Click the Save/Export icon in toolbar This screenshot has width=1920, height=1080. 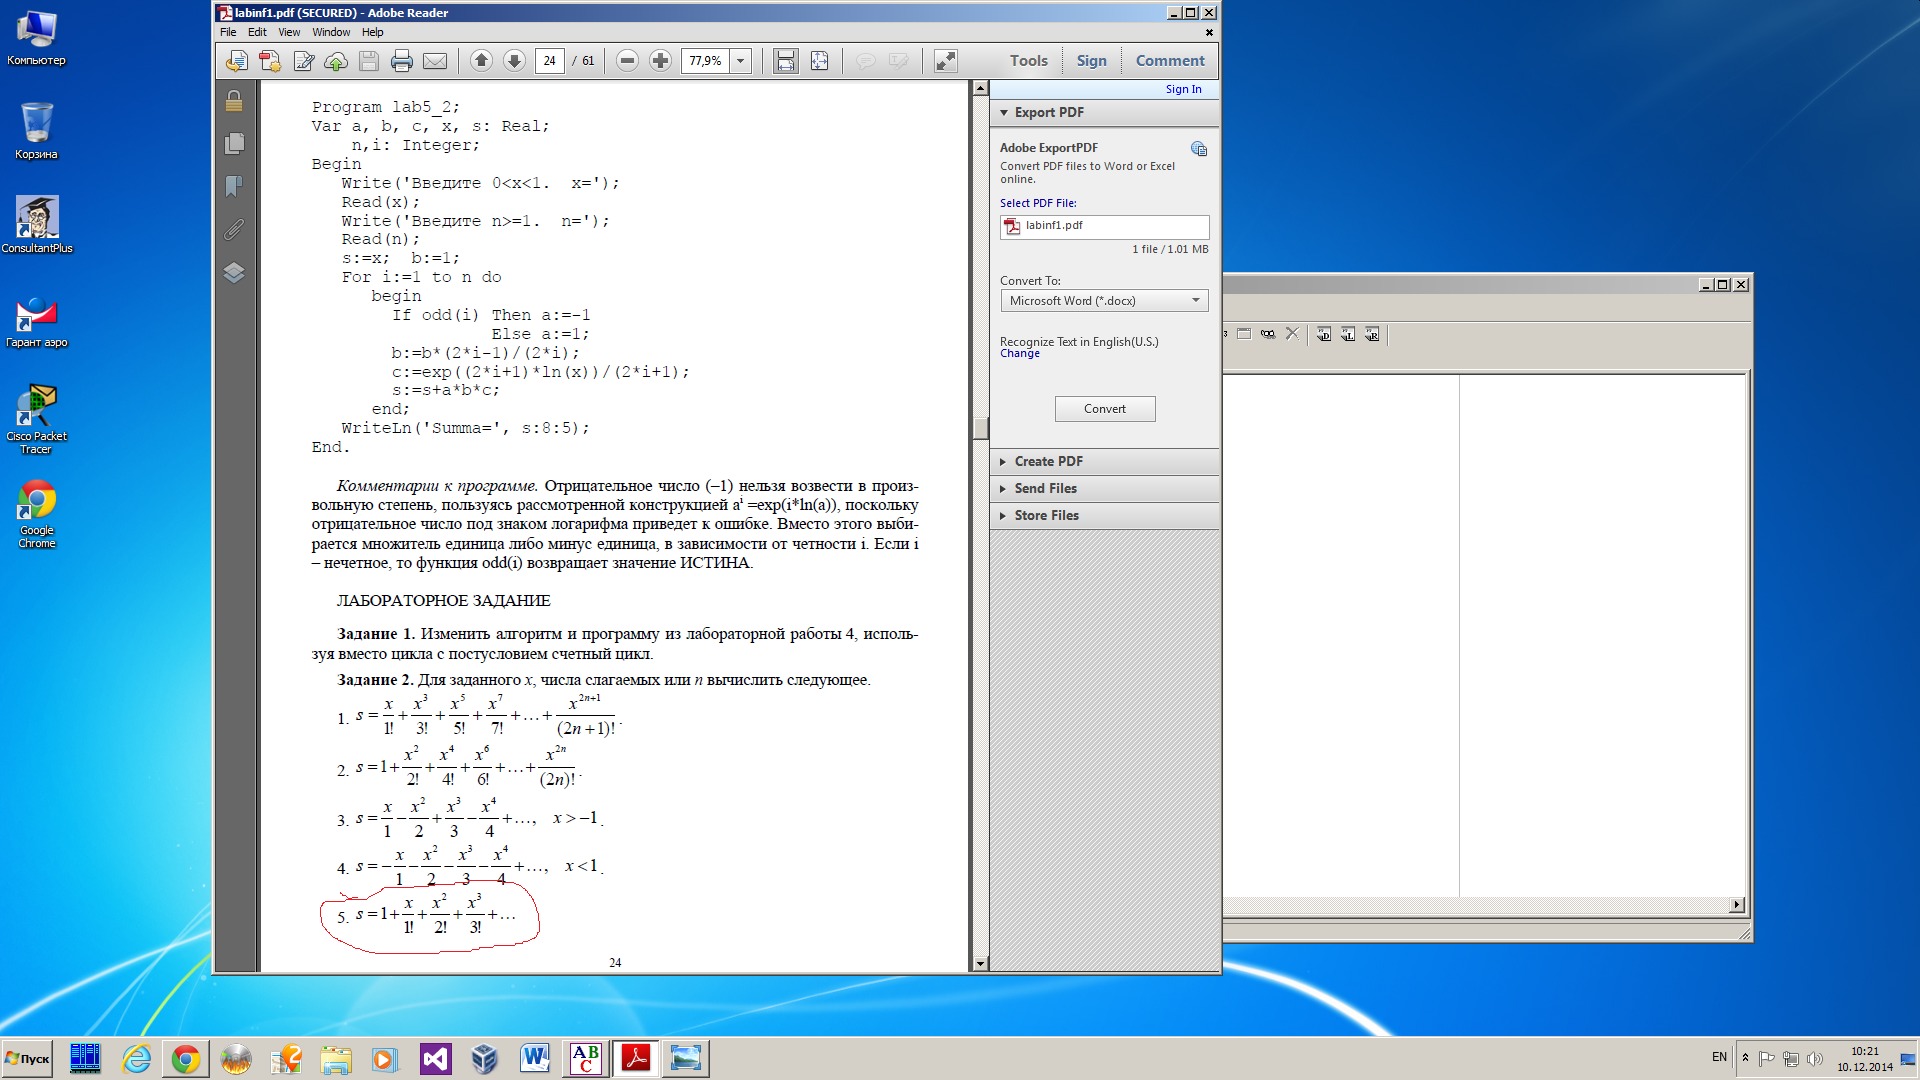coord(369,59)
